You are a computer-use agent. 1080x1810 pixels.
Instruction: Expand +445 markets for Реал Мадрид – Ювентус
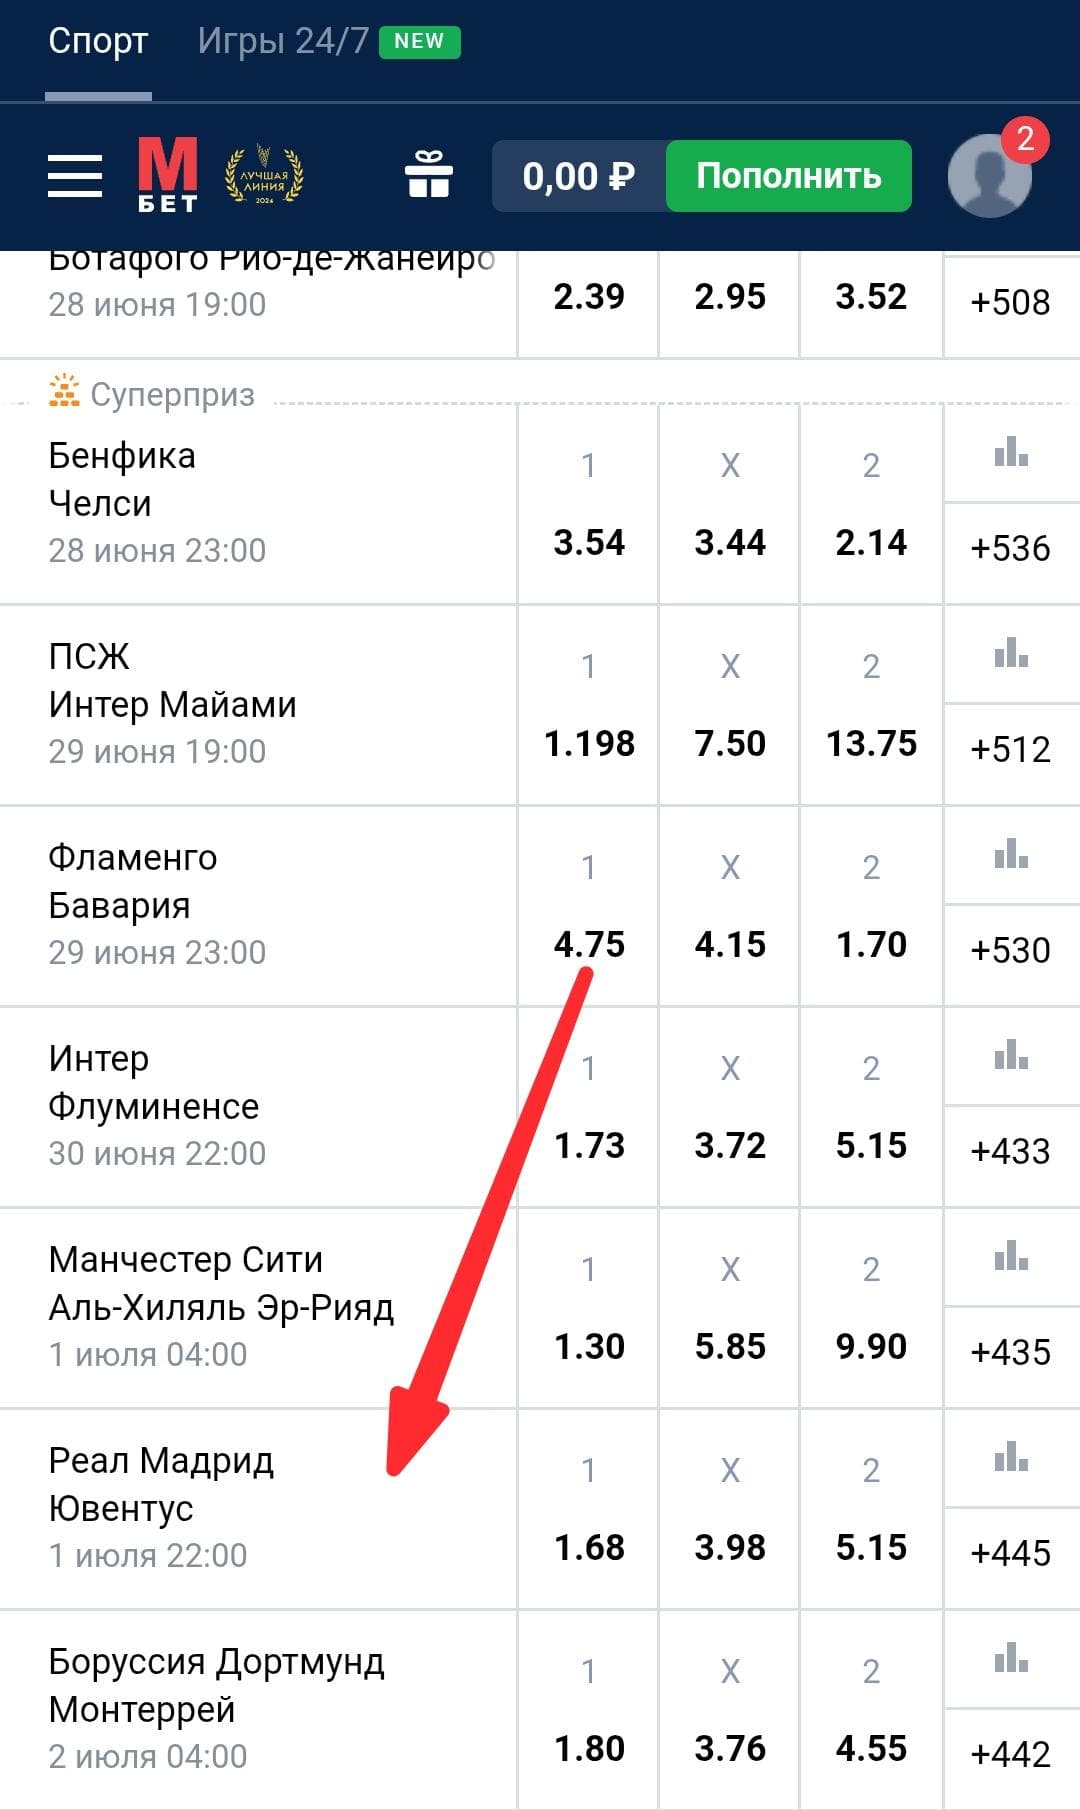coord(1011,1553)
